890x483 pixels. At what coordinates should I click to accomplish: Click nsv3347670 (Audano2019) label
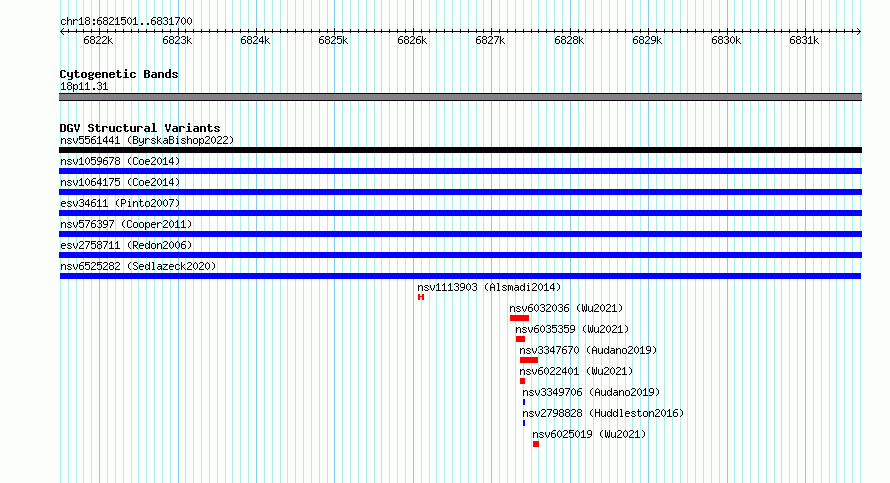(x=588, y=350)
